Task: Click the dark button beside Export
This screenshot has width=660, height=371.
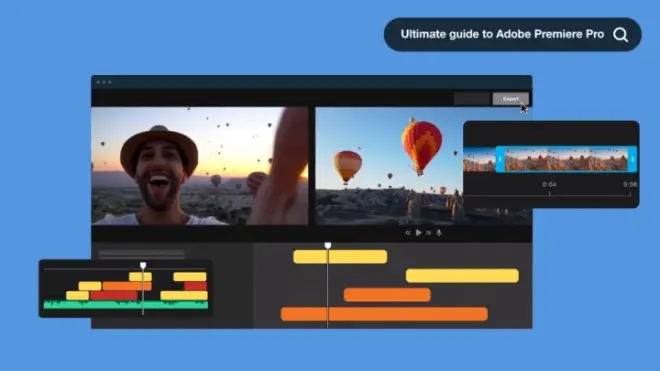Action: click(472, 99)
